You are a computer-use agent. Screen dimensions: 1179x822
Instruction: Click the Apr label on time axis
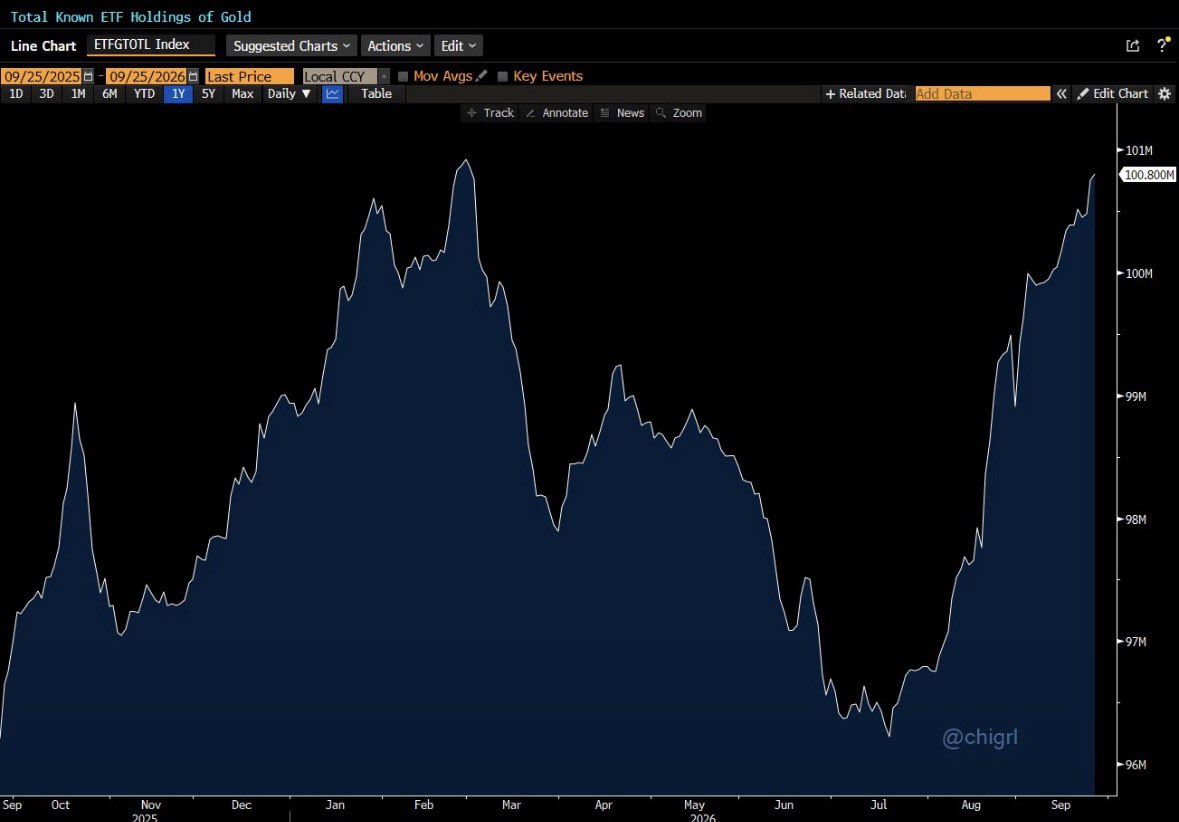click(x=603, y=805)
